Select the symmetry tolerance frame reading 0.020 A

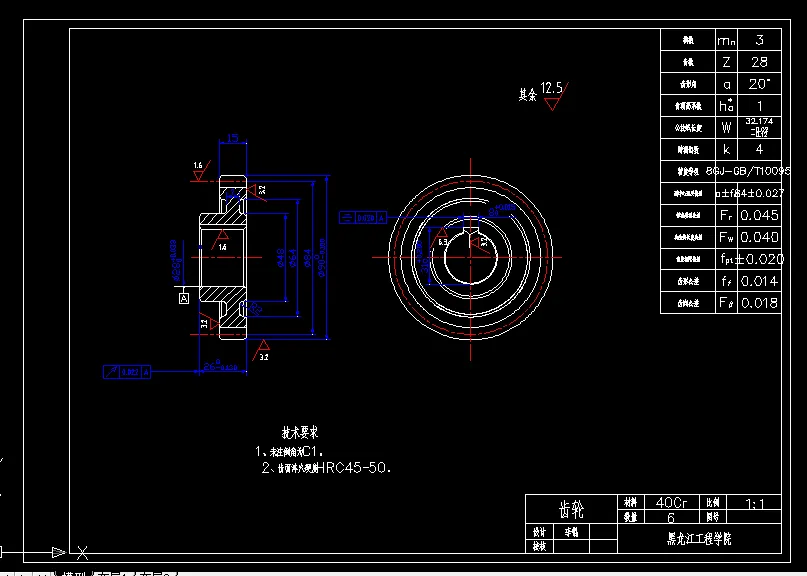[363, 218]
